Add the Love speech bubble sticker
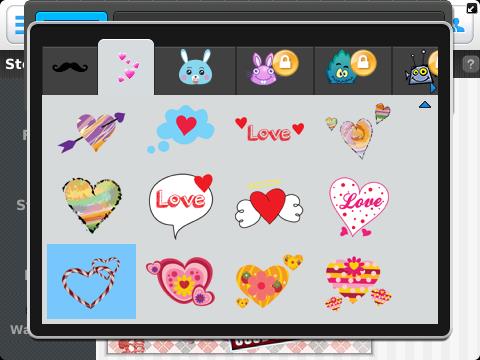 (180, 205)
